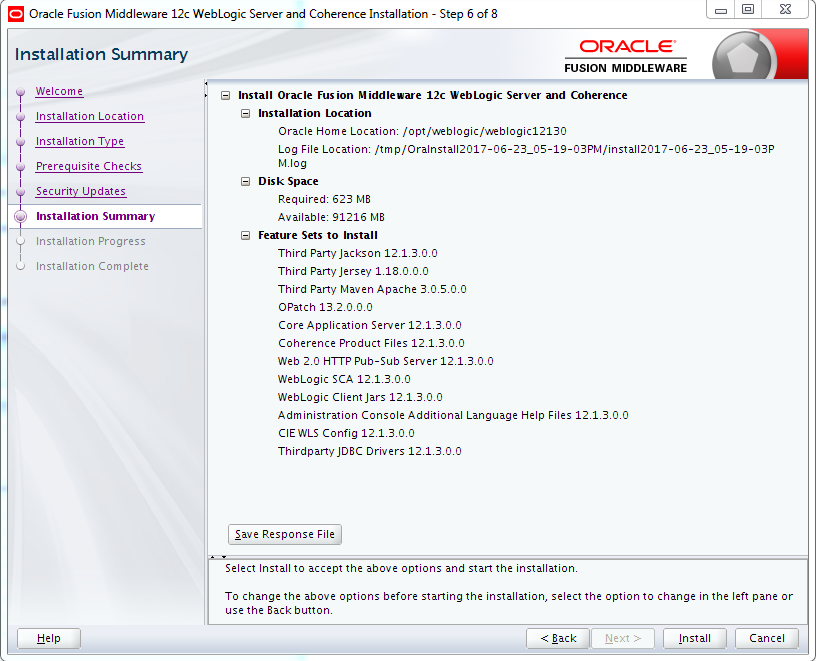The width and height of the screenshot is (816, 661).
Task: Click the Oracle Fusion Middleware pentagon emblem
Action: click(743, 57)
